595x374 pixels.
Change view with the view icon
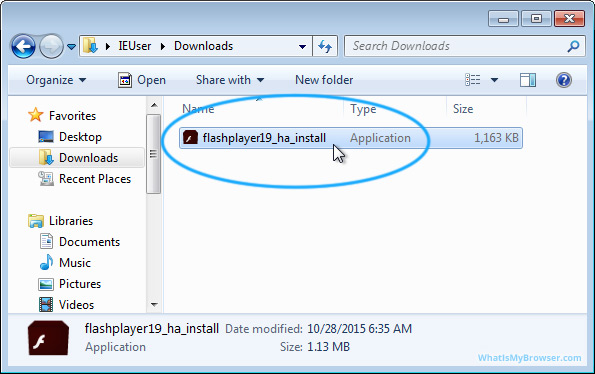(x=473, y=80)
